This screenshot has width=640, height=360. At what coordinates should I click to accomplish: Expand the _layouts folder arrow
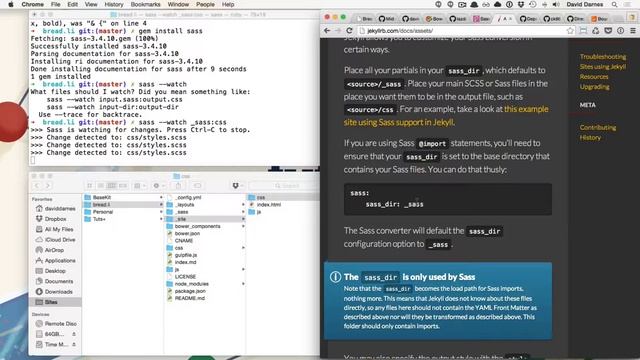(x=243, y=204)
